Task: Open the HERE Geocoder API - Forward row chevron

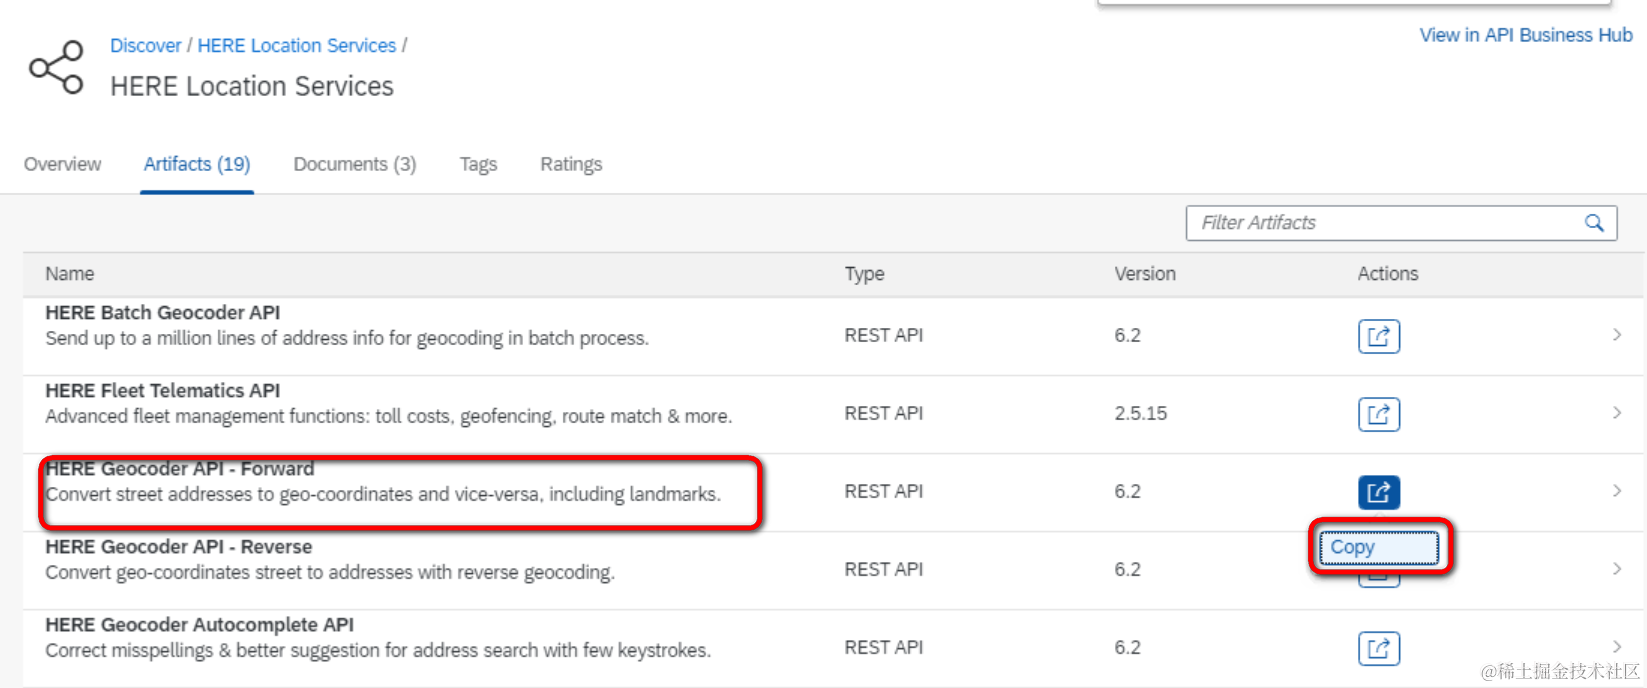Action: [1616, 491]
